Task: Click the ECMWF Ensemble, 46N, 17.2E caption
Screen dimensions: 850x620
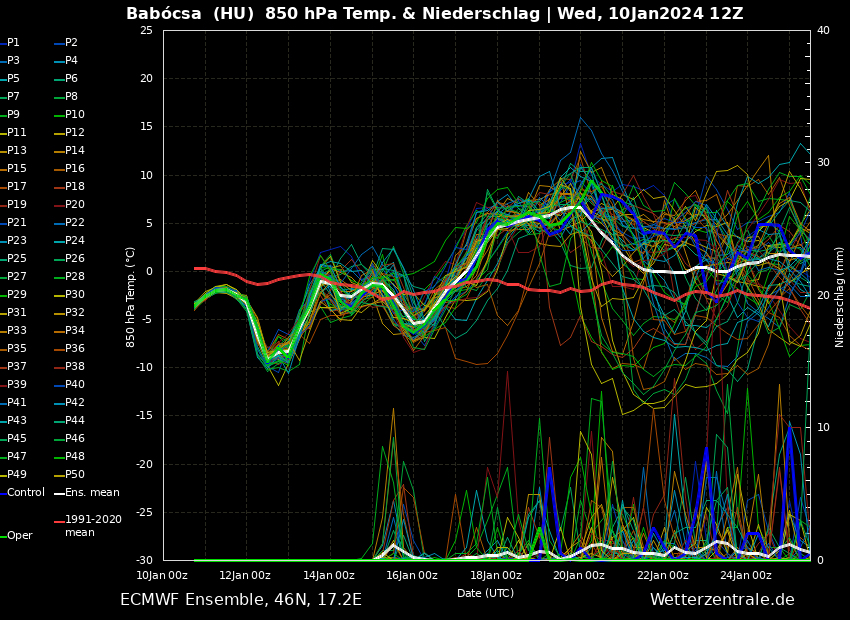Action: (x=241, y=600)
